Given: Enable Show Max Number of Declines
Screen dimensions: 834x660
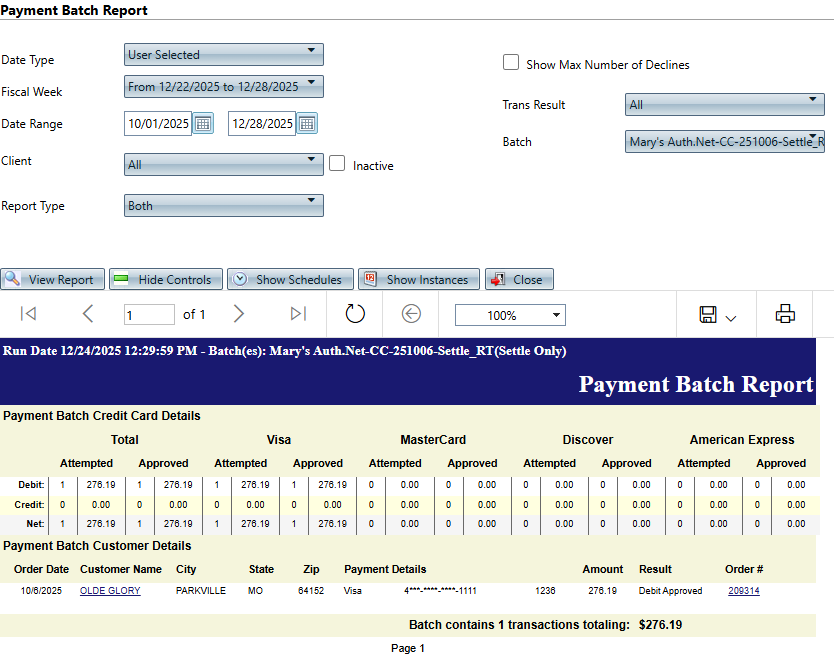Looking at the screenshot, I should click(510, 63).
